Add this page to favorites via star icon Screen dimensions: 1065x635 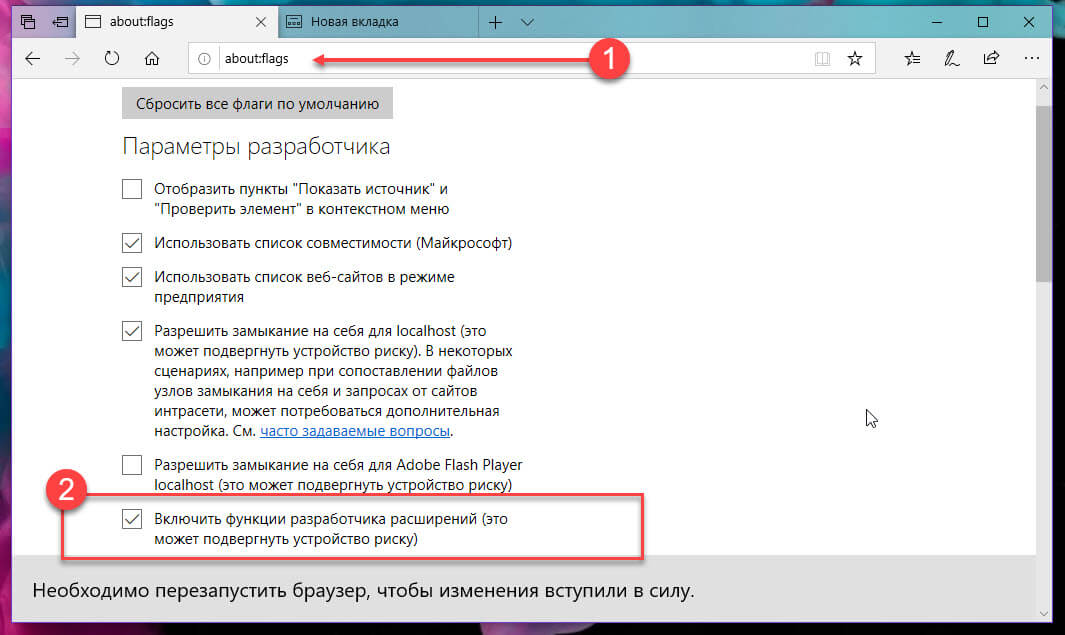tap(855, 58)
